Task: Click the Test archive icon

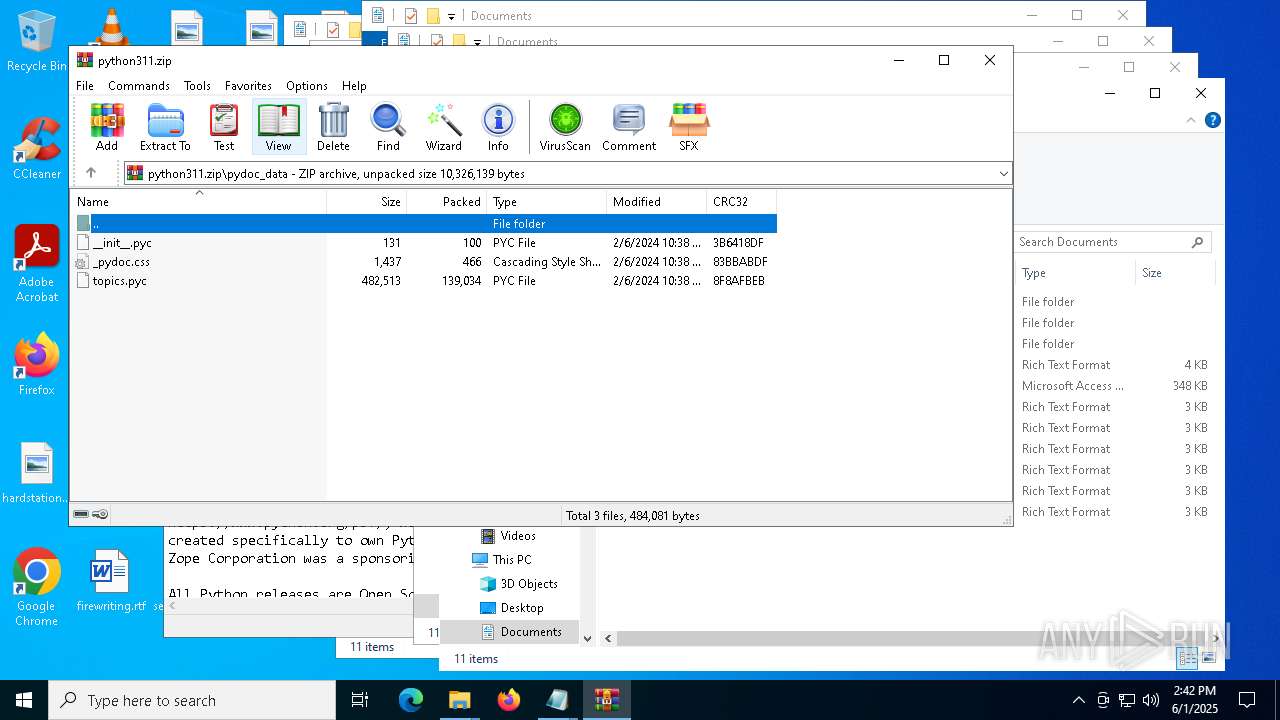Action: pyautogui.click(x=224, y=127)
